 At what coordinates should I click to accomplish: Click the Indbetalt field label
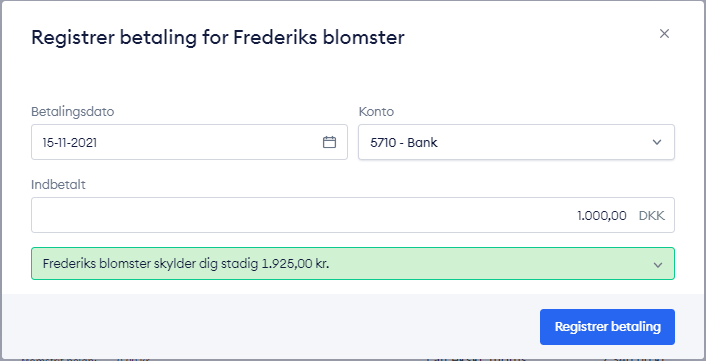58,185
